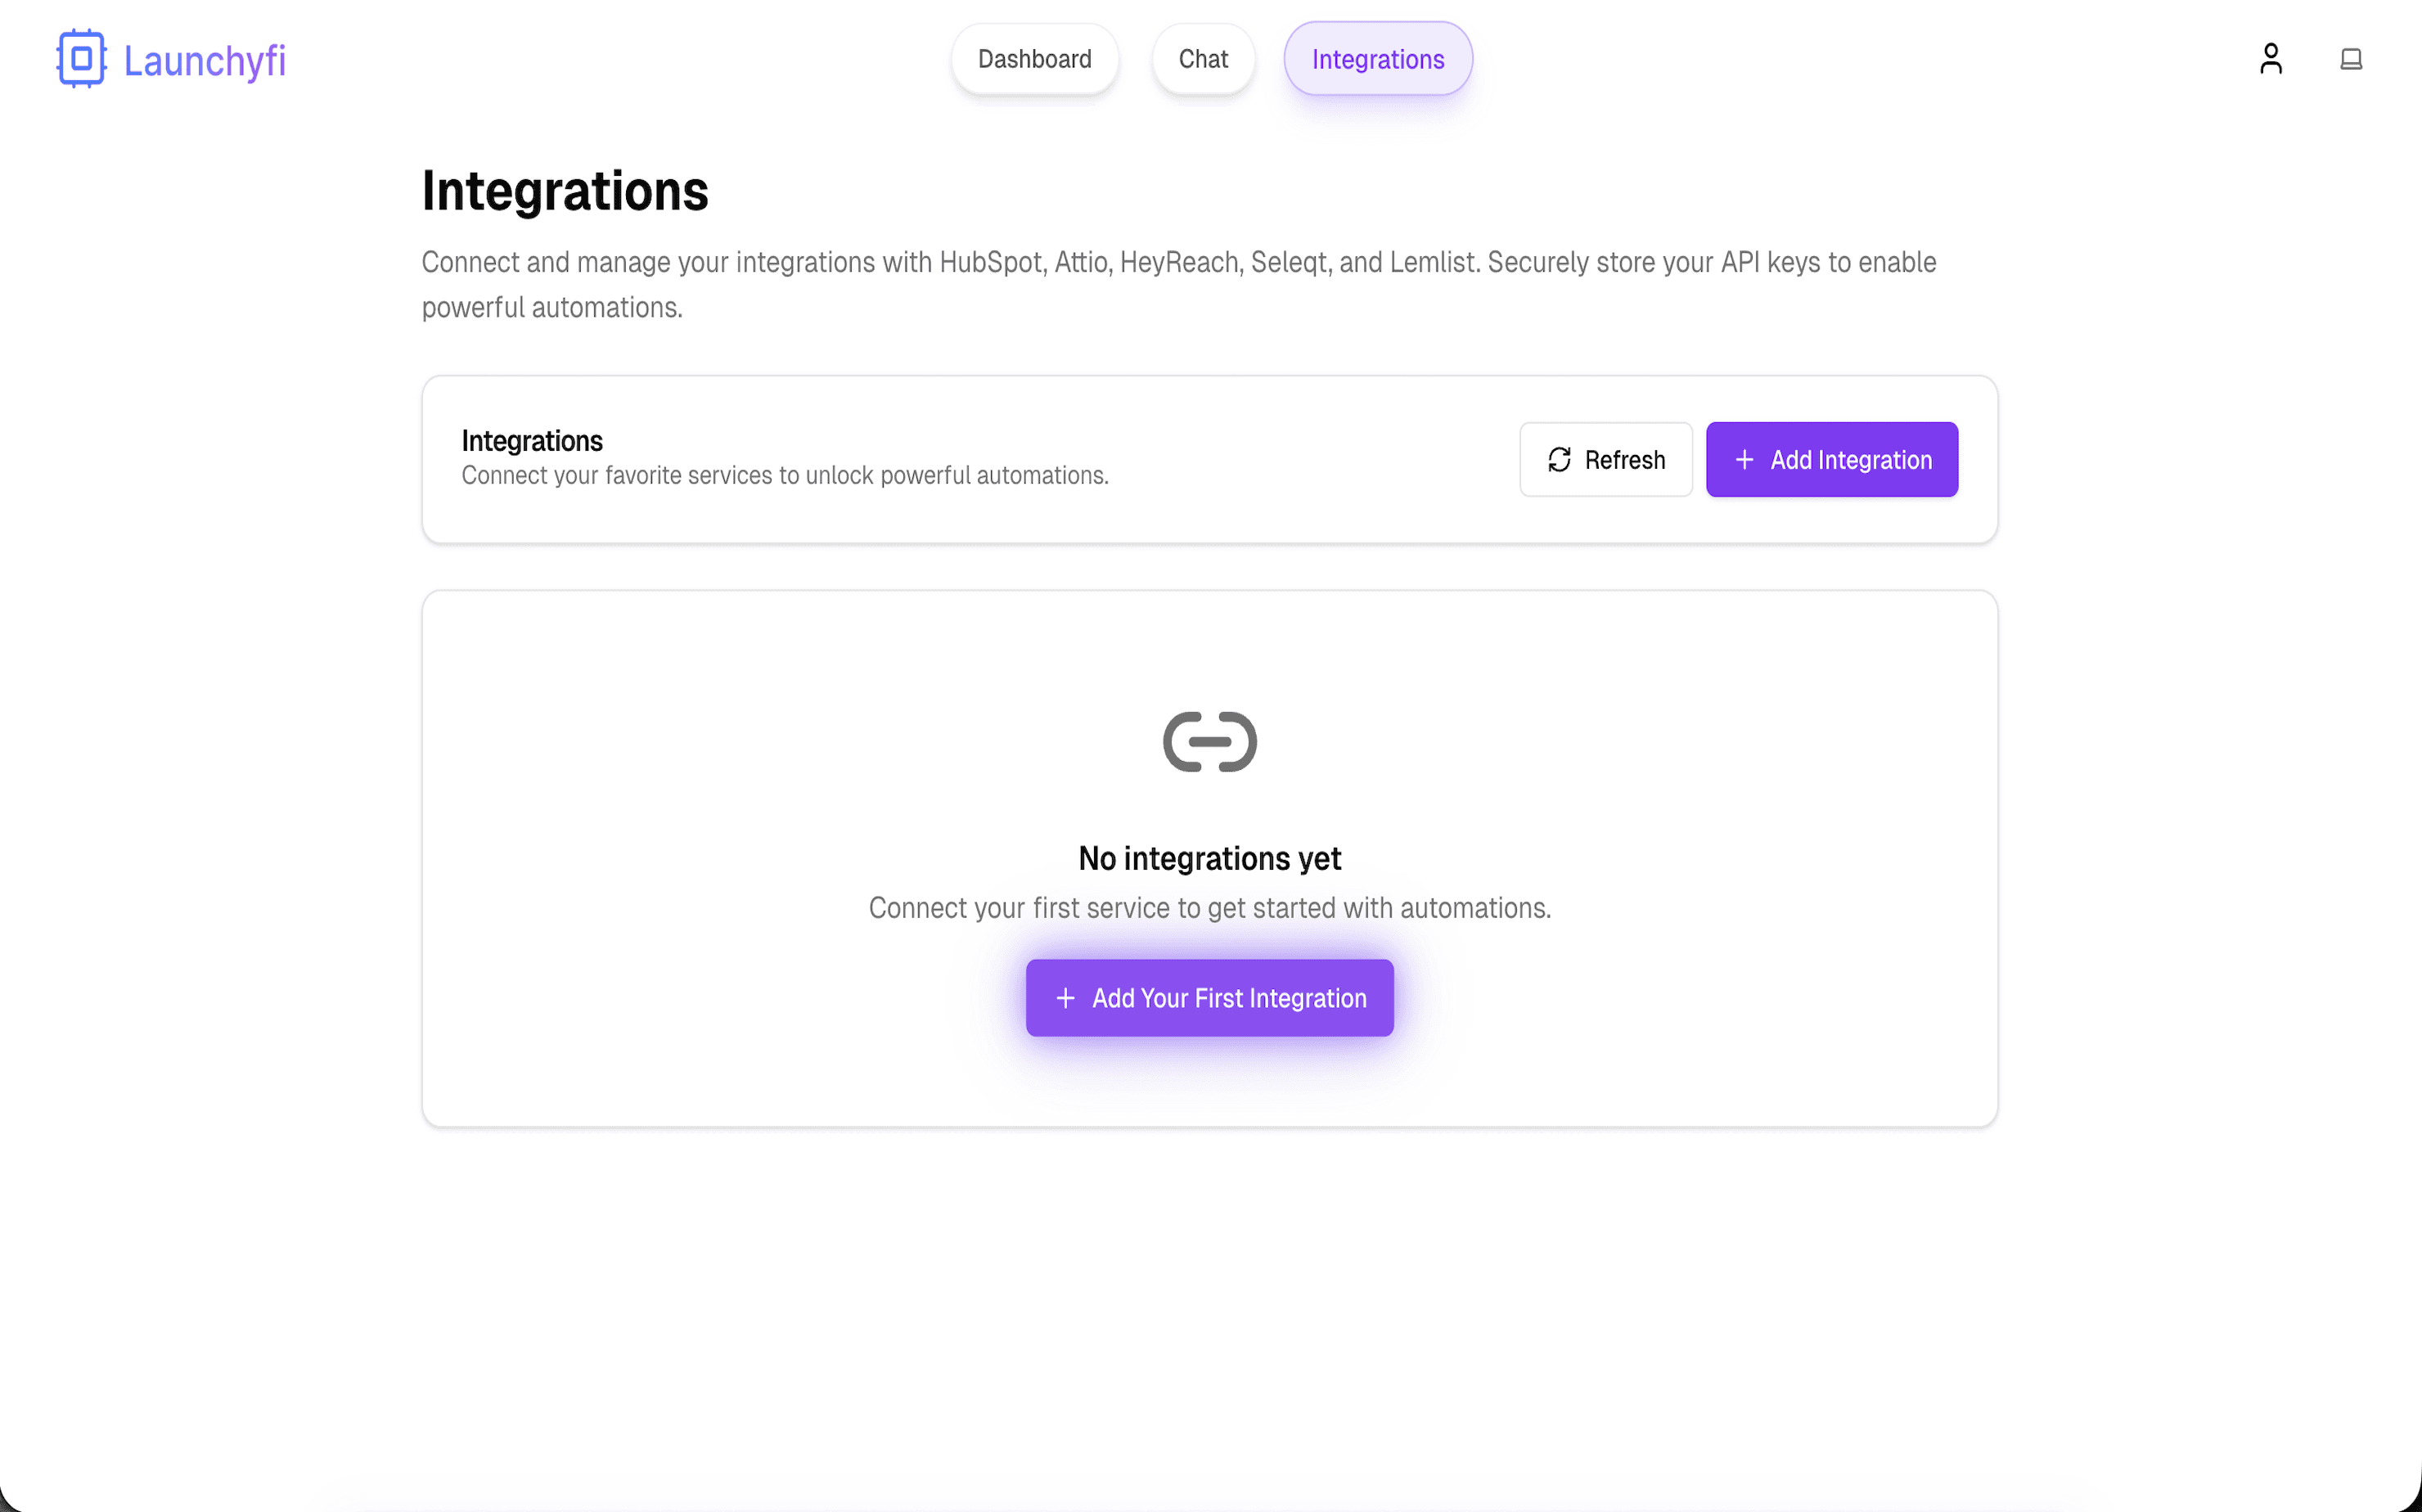Click the large Integrations page heading
2422x1512 pixels.
(x=565, y=191)
